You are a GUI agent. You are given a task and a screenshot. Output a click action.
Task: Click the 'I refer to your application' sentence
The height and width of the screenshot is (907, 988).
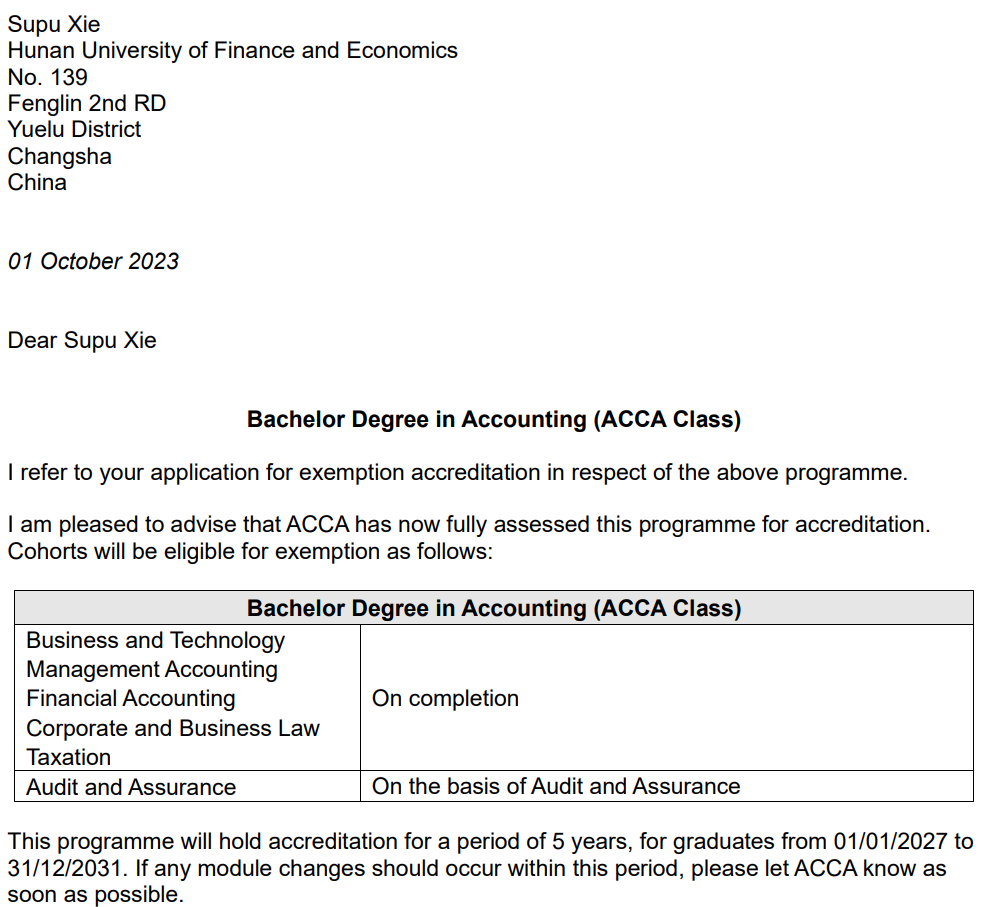tap(457, 472)
